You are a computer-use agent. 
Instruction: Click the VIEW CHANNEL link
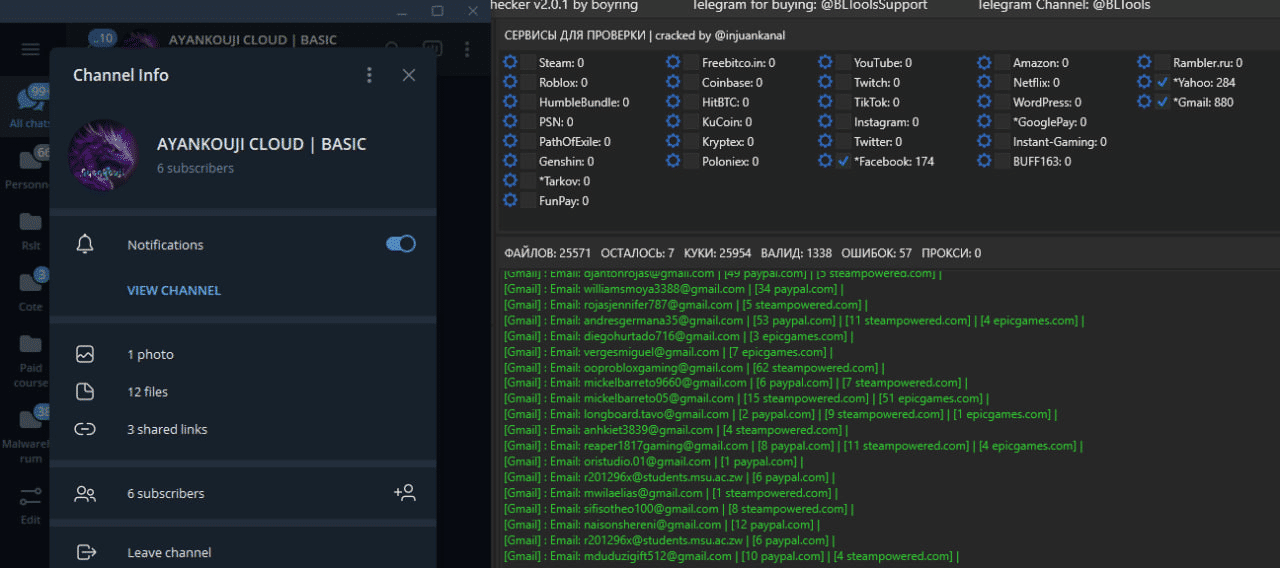coord(174,290)
